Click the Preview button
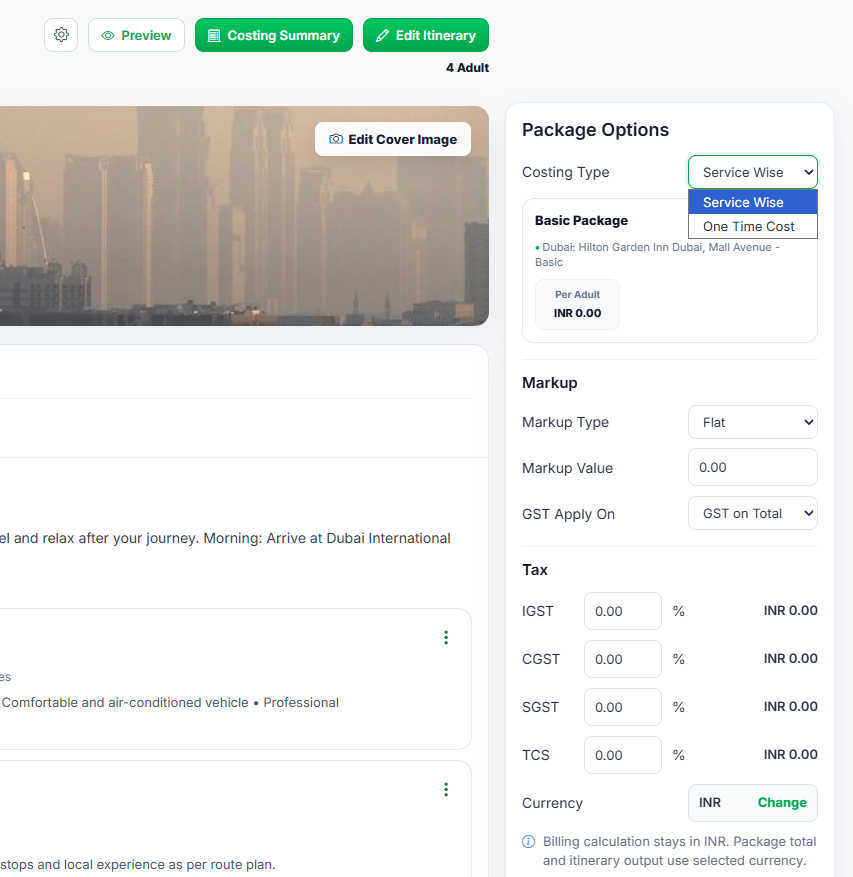The height and width of the screenshot is (877, 853). tap(136, 35)
